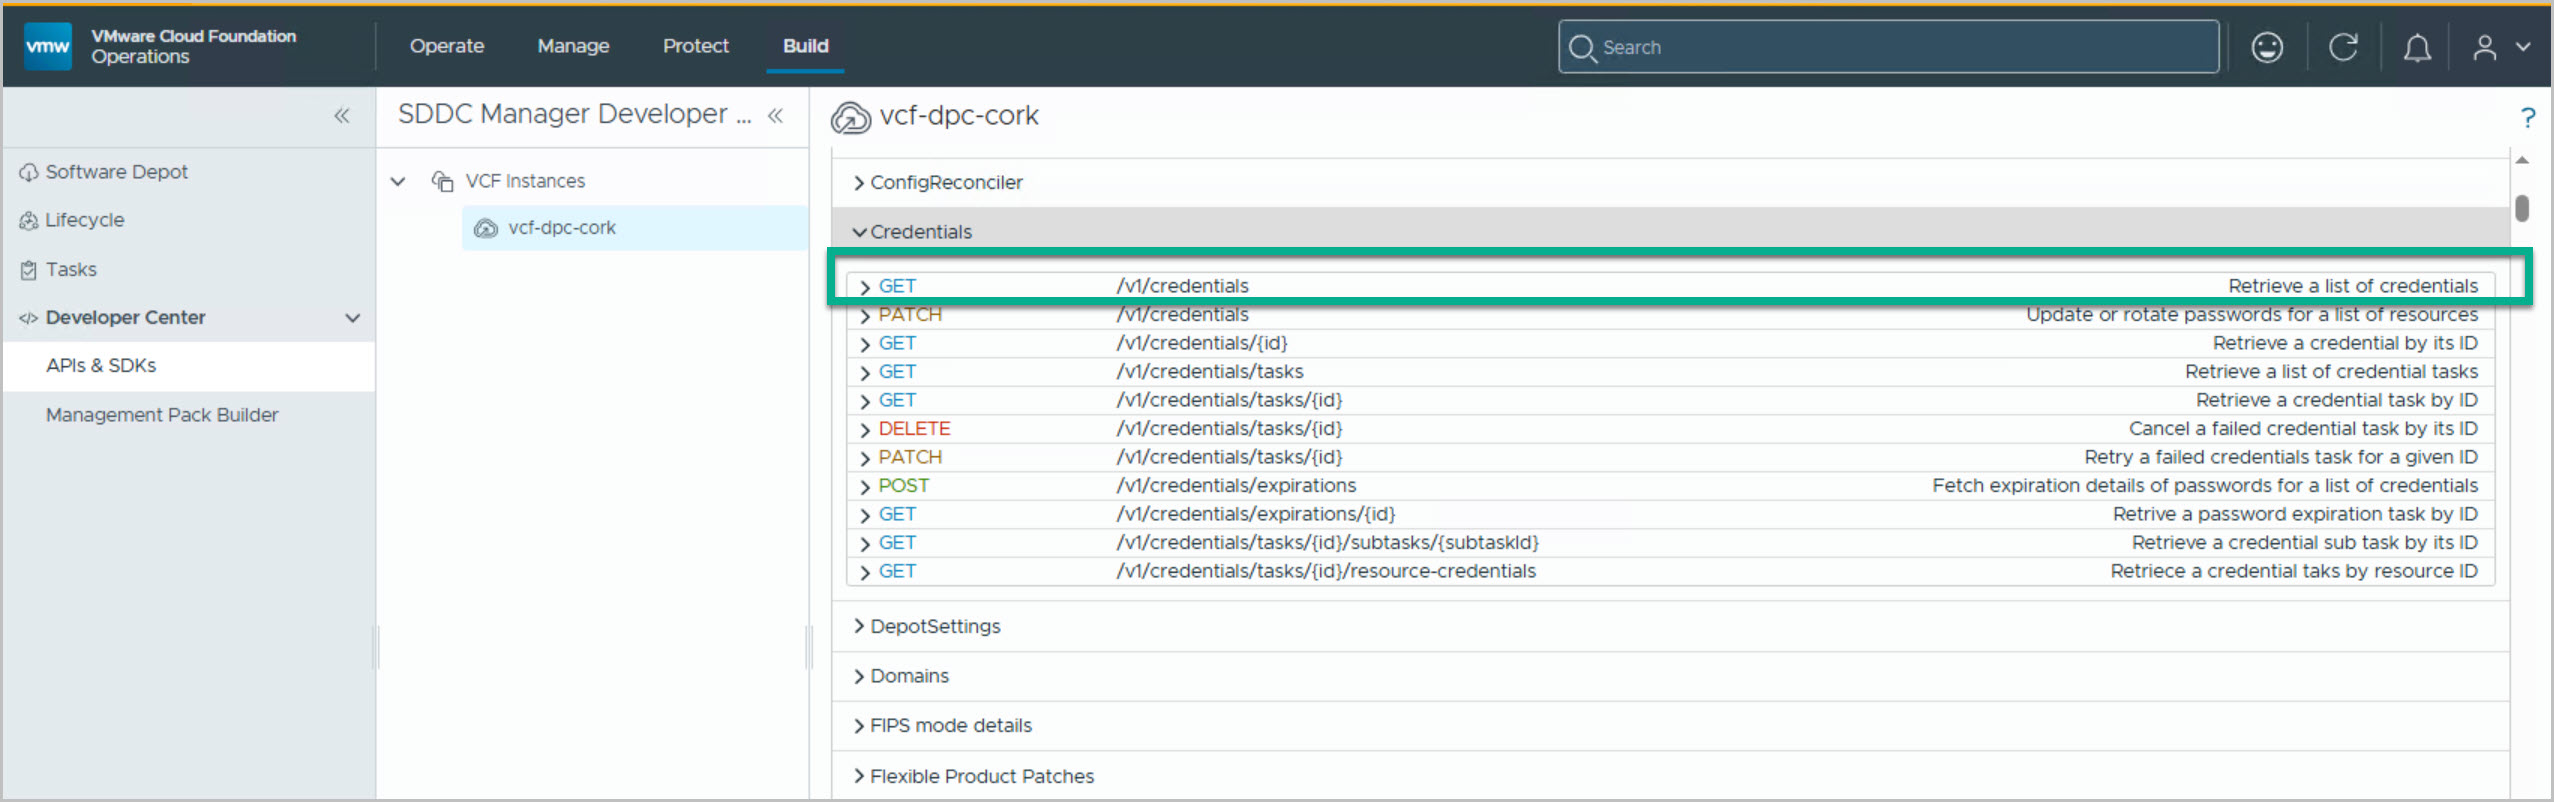Click the scrollbar up arrow

tap(2522, 160)
